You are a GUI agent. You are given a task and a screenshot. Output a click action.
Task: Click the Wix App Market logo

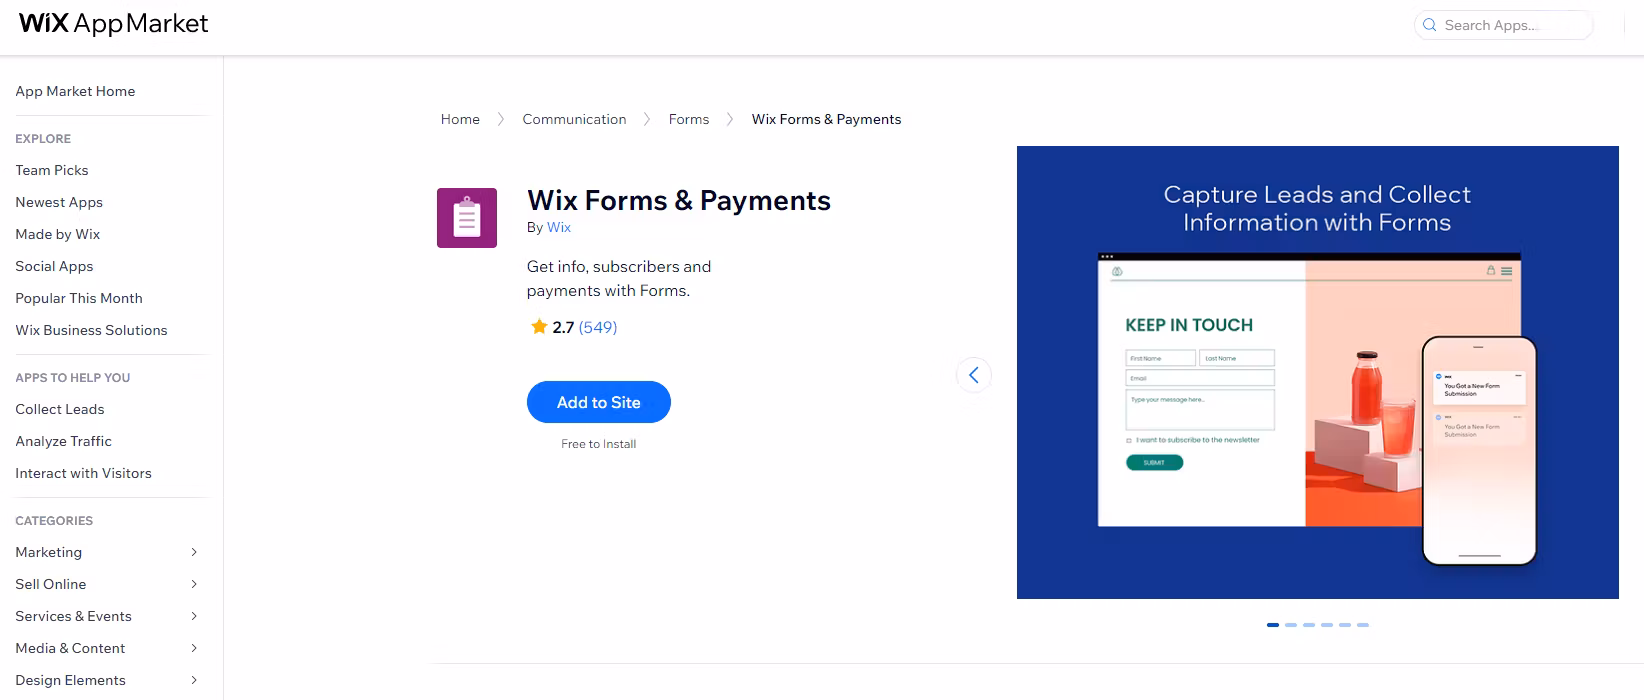(x=112, y=23)
